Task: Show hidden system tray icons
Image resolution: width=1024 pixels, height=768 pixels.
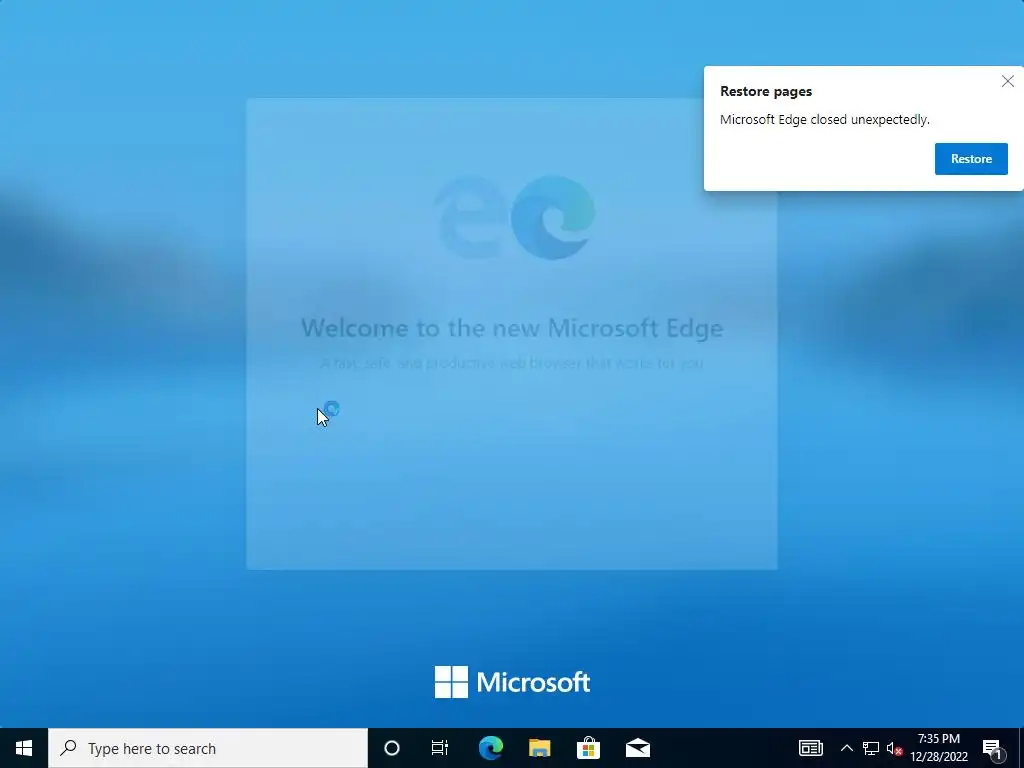Action: coord(846,748)
